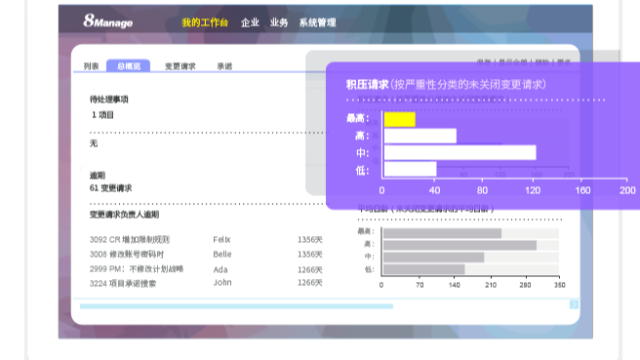
Task: Open the 业务 menu
Action: pos(279,22)
